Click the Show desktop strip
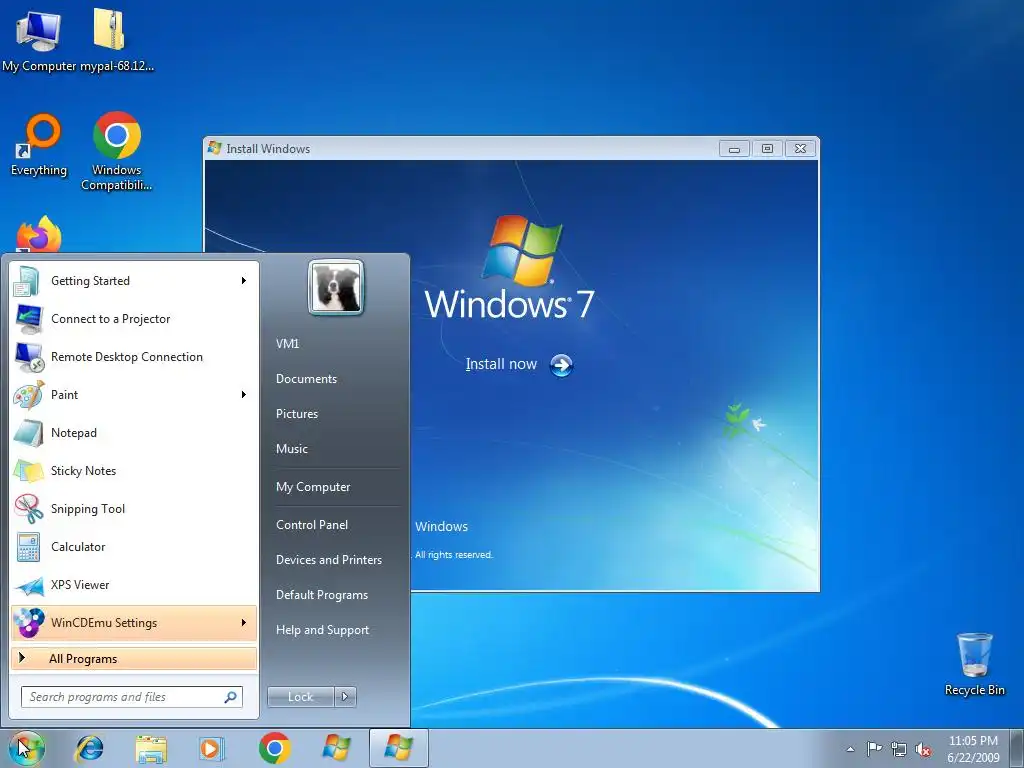1024x768 pixels. [x=1016, y=749]
